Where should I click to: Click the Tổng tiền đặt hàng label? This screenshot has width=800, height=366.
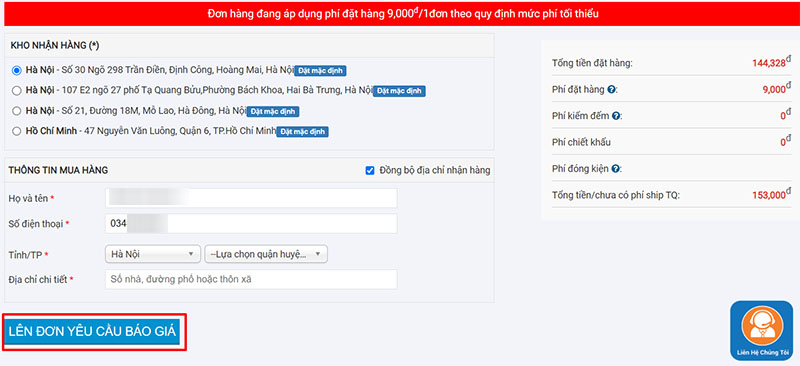[592, 63]
